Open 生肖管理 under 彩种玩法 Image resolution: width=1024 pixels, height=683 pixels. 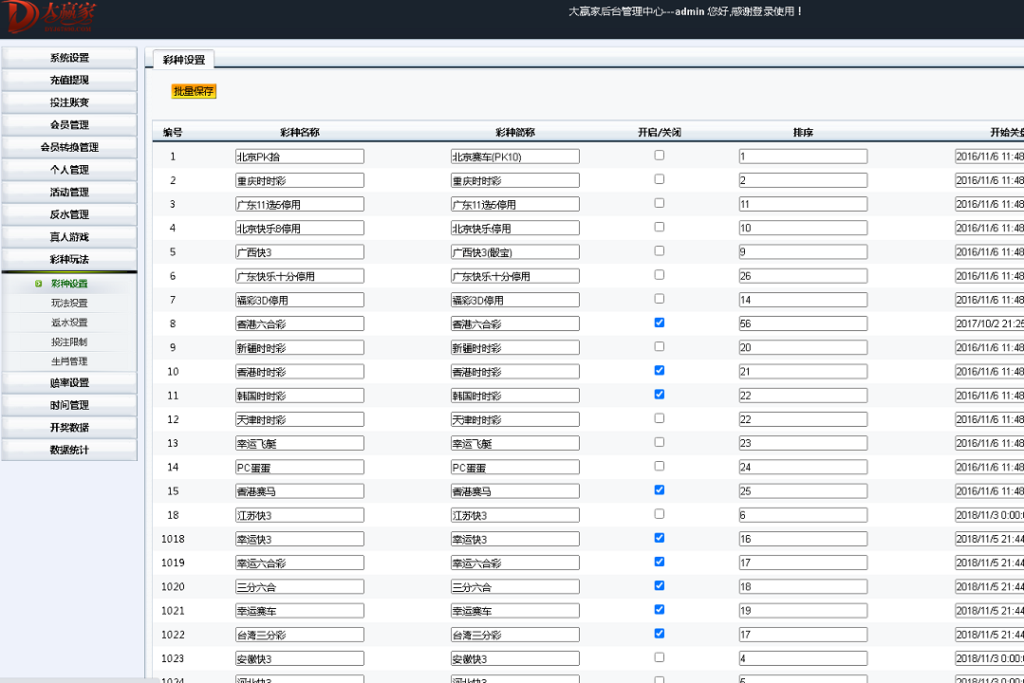pos(70,361)
